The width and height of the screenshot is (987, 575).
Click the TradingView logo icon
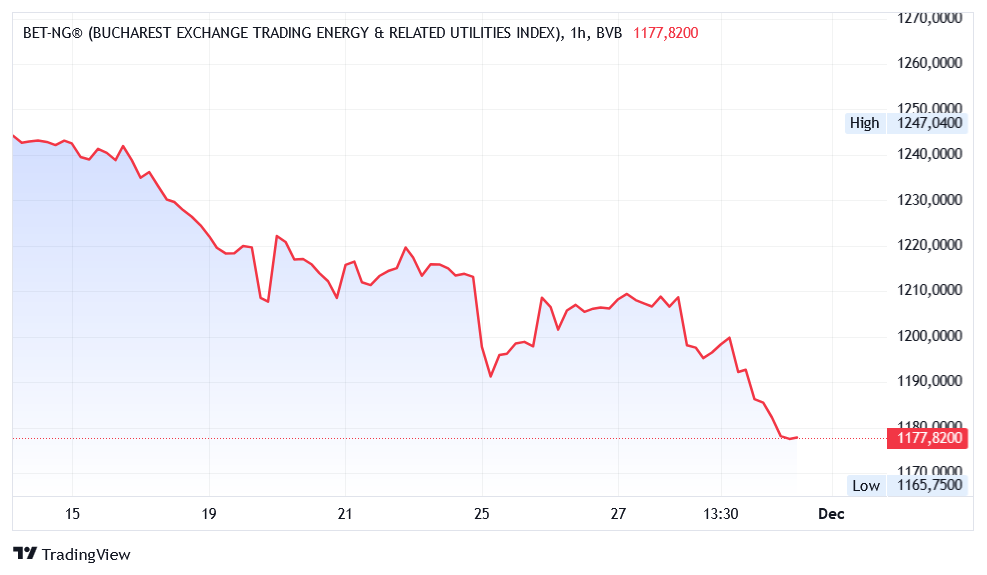25,554
